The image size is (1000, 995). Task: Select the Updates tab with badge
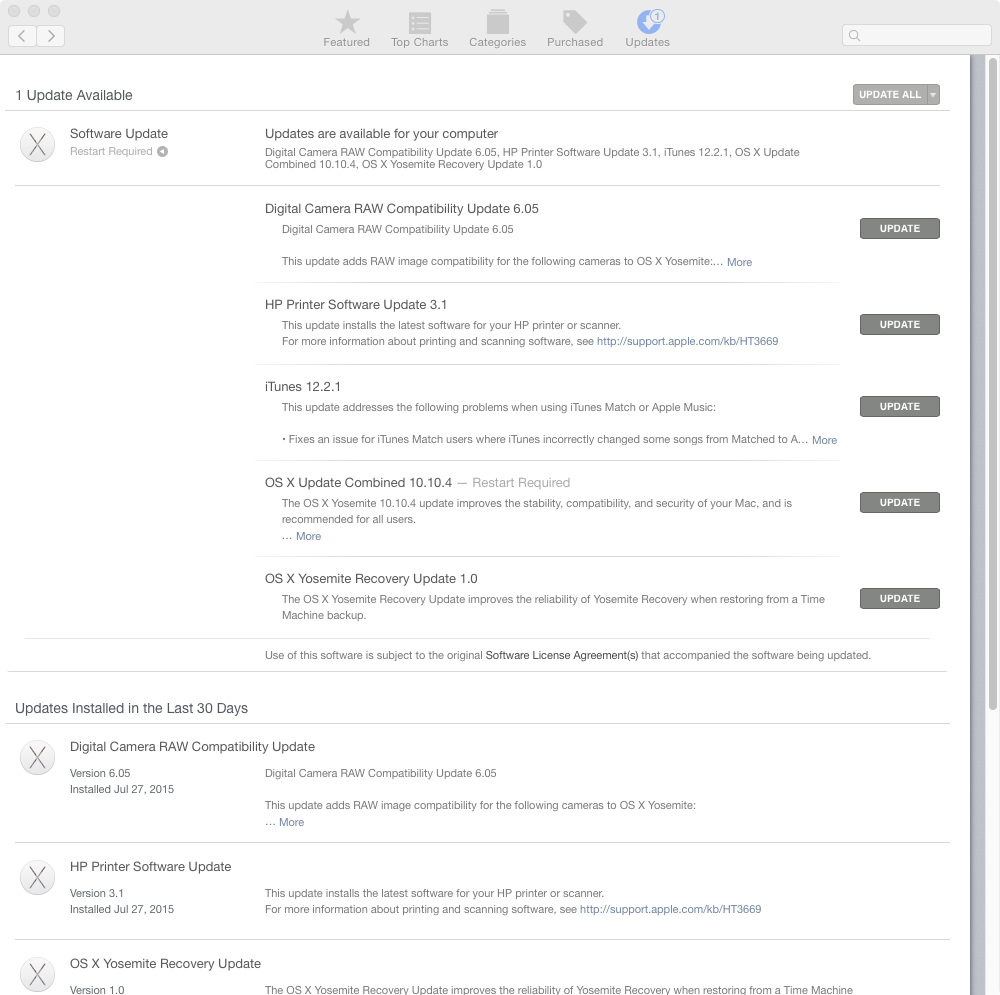coord(647,29)
